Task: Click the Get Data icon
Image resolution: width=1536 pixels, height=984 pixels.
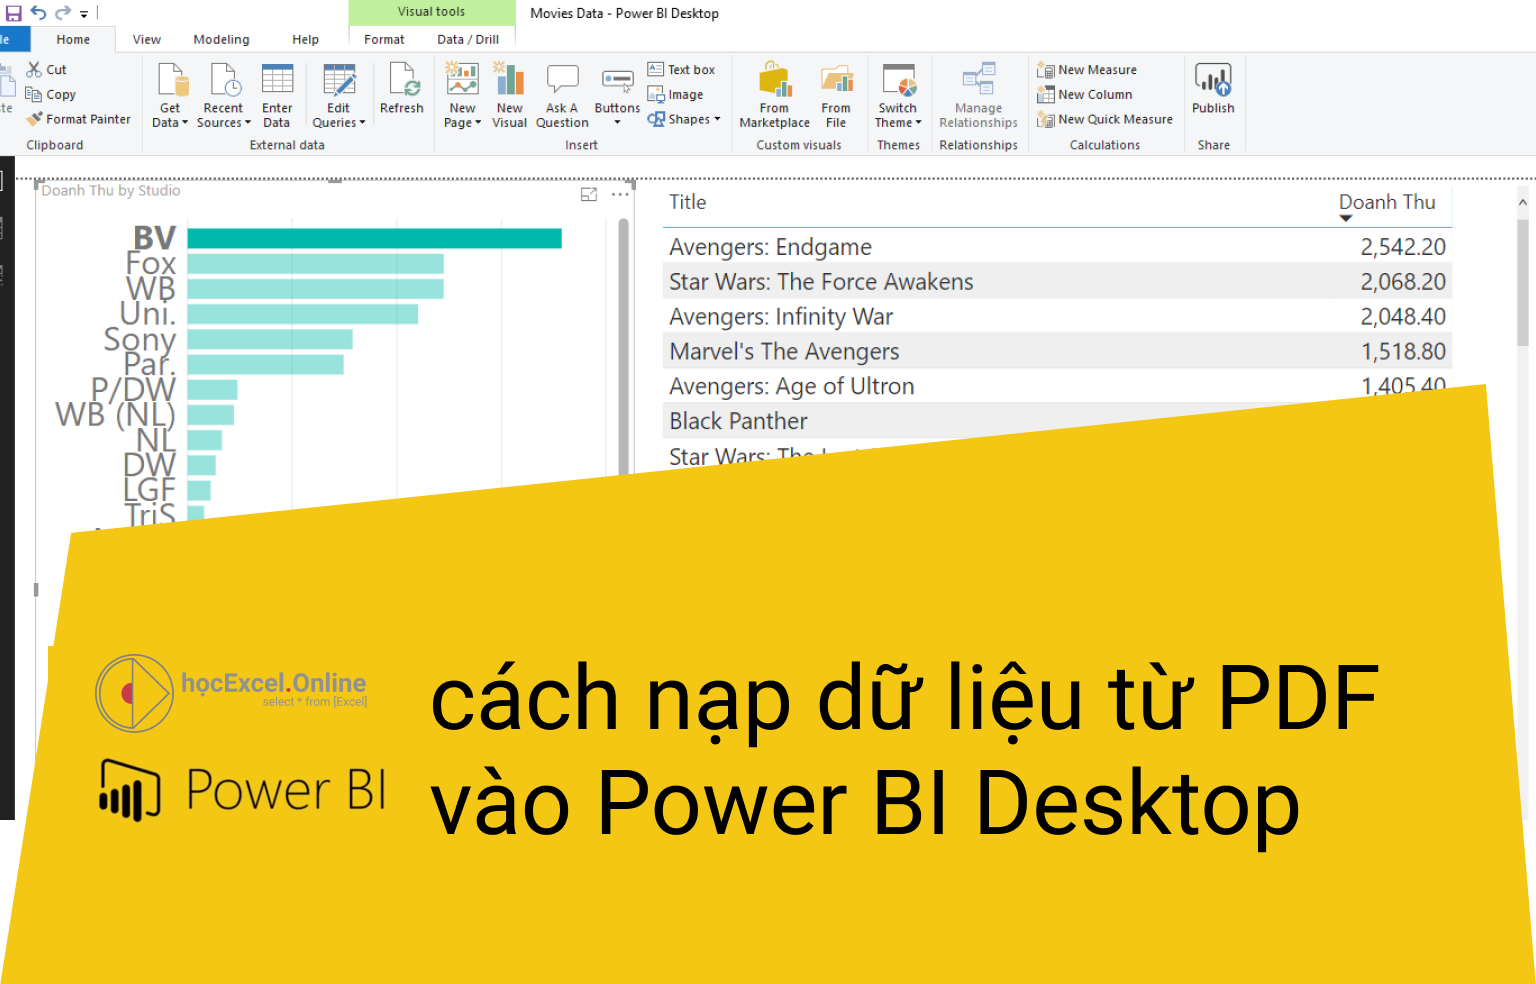Action: 172,80
